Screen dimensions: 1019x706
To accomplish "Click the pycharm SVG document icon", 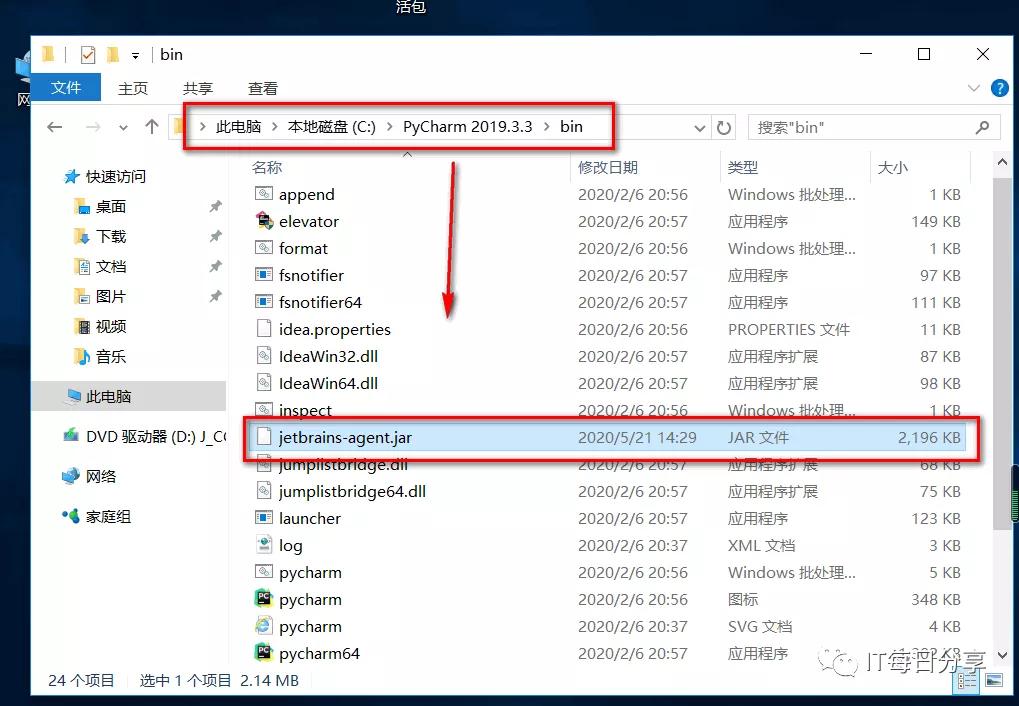I will click(x=263, y=626).
